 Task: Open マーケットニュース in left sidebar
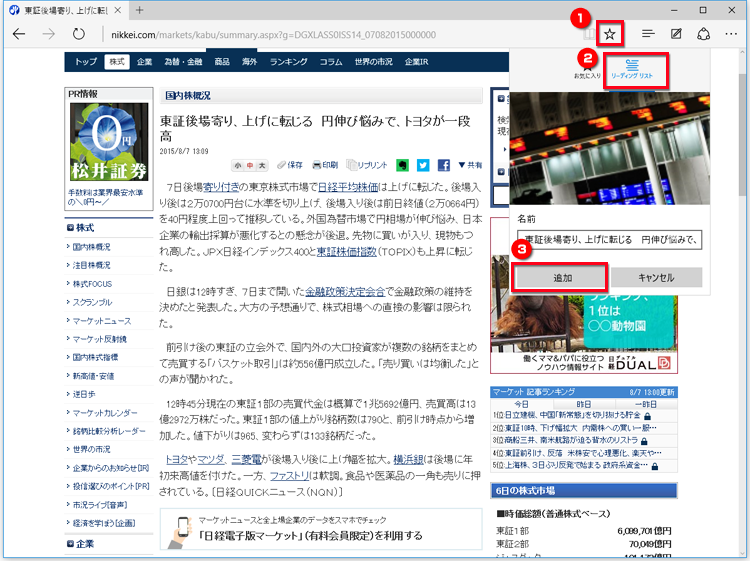coord(102,321)
